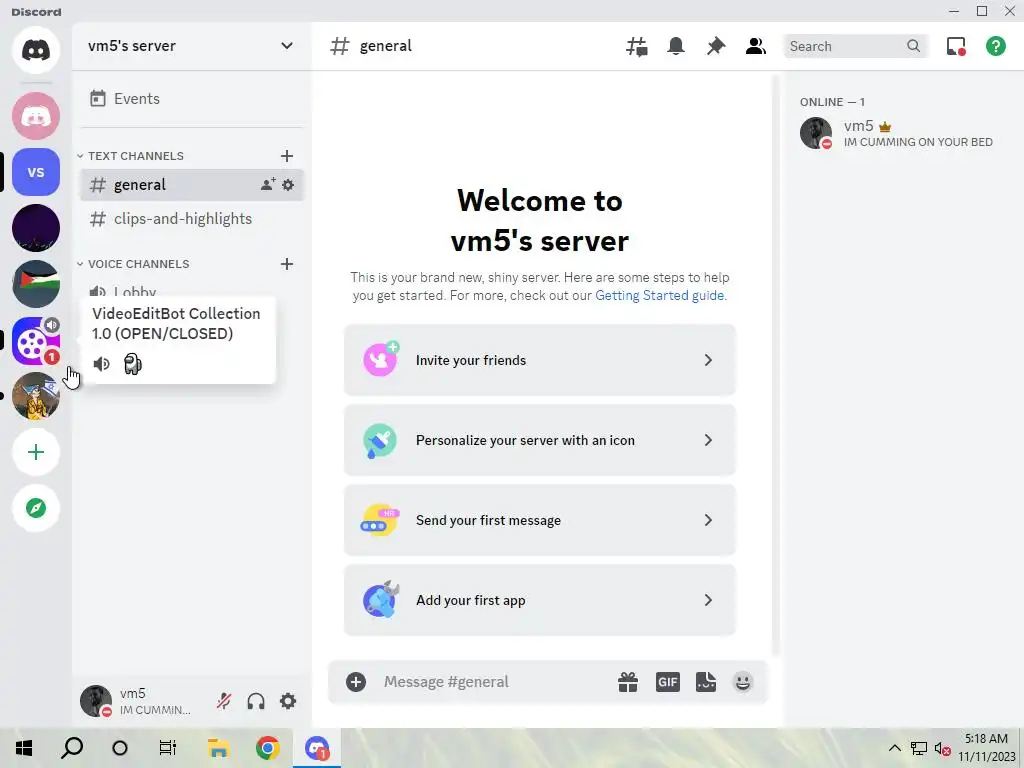Click Personalize your server with an icon

click(x=539, y=440)
